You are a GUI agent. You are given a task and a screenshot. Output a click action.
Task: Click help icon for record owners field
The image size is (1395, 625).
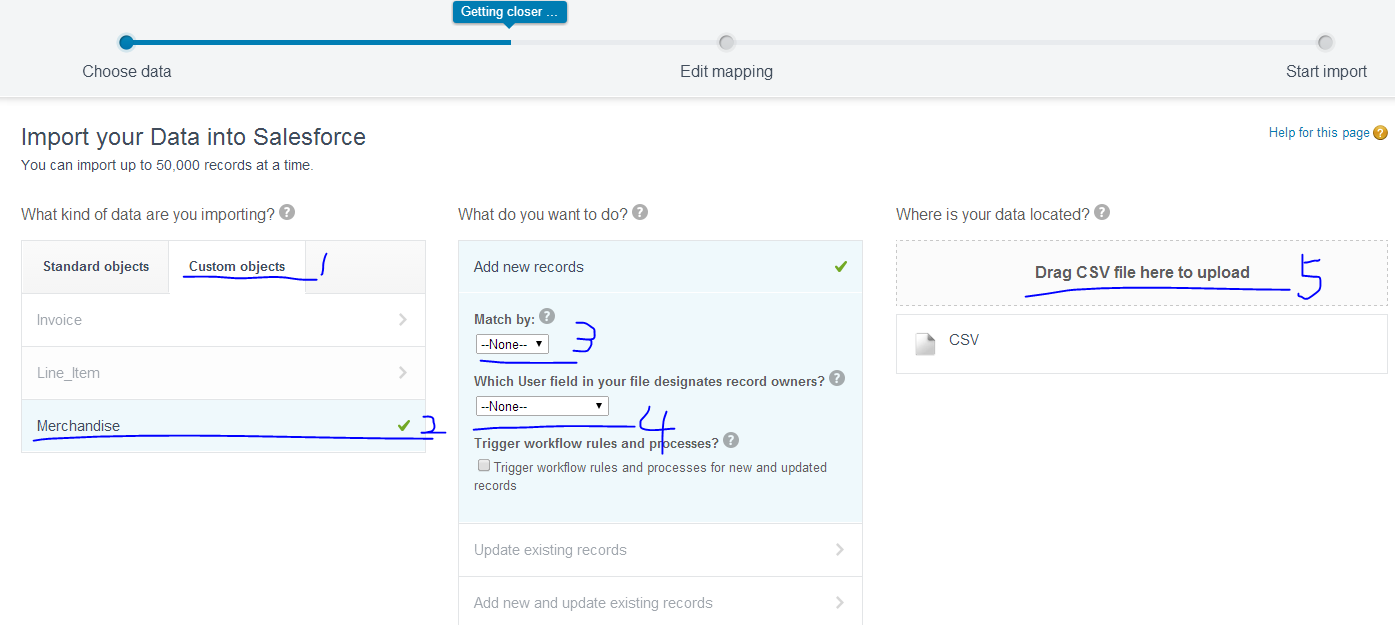[x=837, y=379]
